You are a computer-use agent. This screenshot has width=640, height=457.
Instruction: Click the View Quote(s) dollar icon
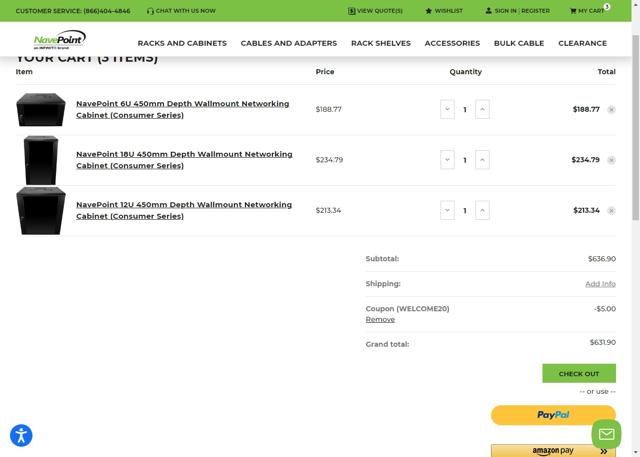pos(351,11)
